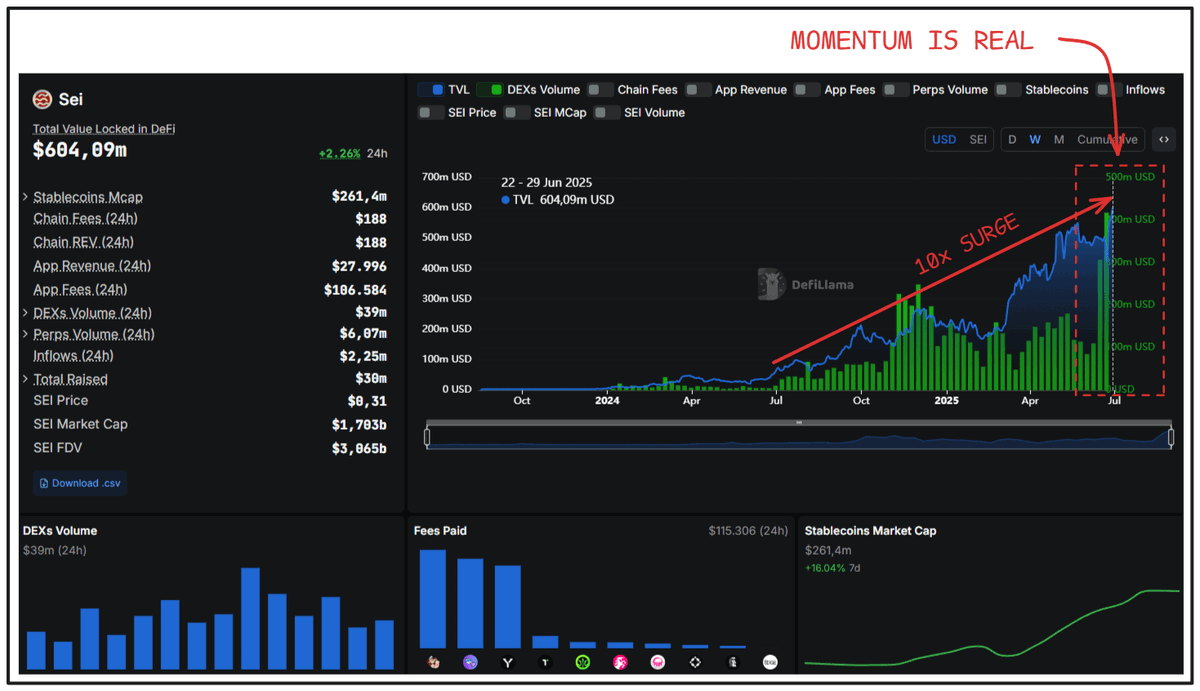Image resolution: width=1200 pixels, height=691 pixels.
Task: Toggle the TVL chart series off
Action: (431, 90)
